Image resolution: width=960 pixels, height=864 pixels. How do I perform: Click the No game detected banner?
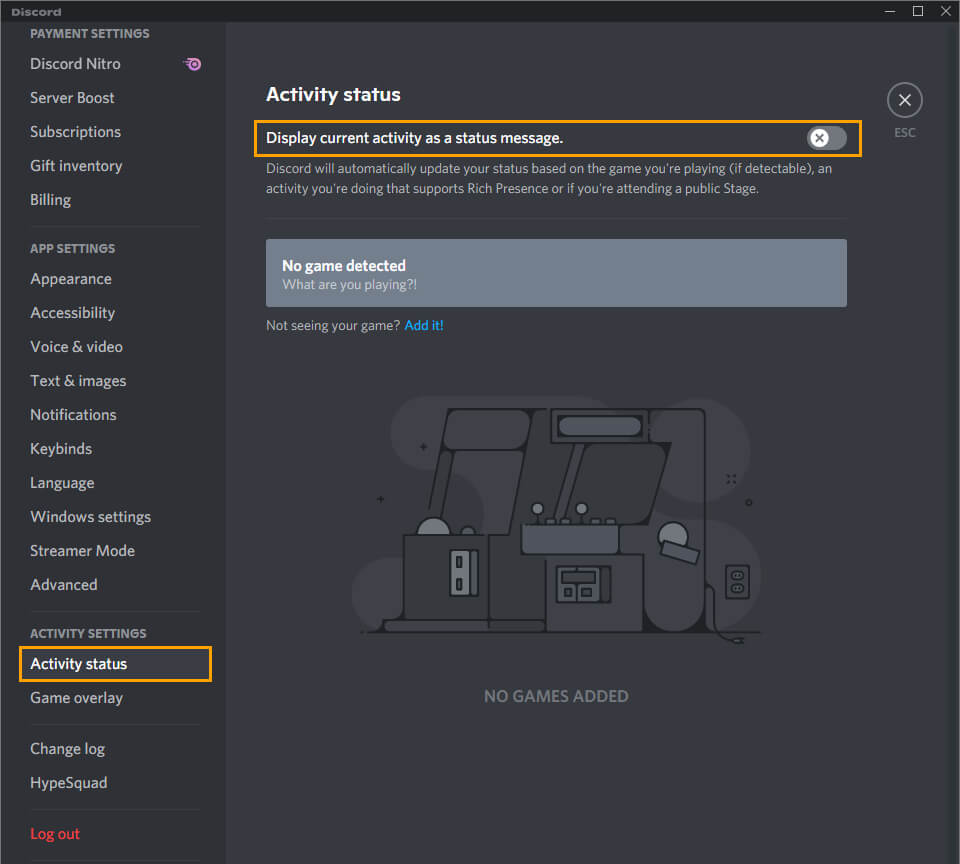click(556, 273)
